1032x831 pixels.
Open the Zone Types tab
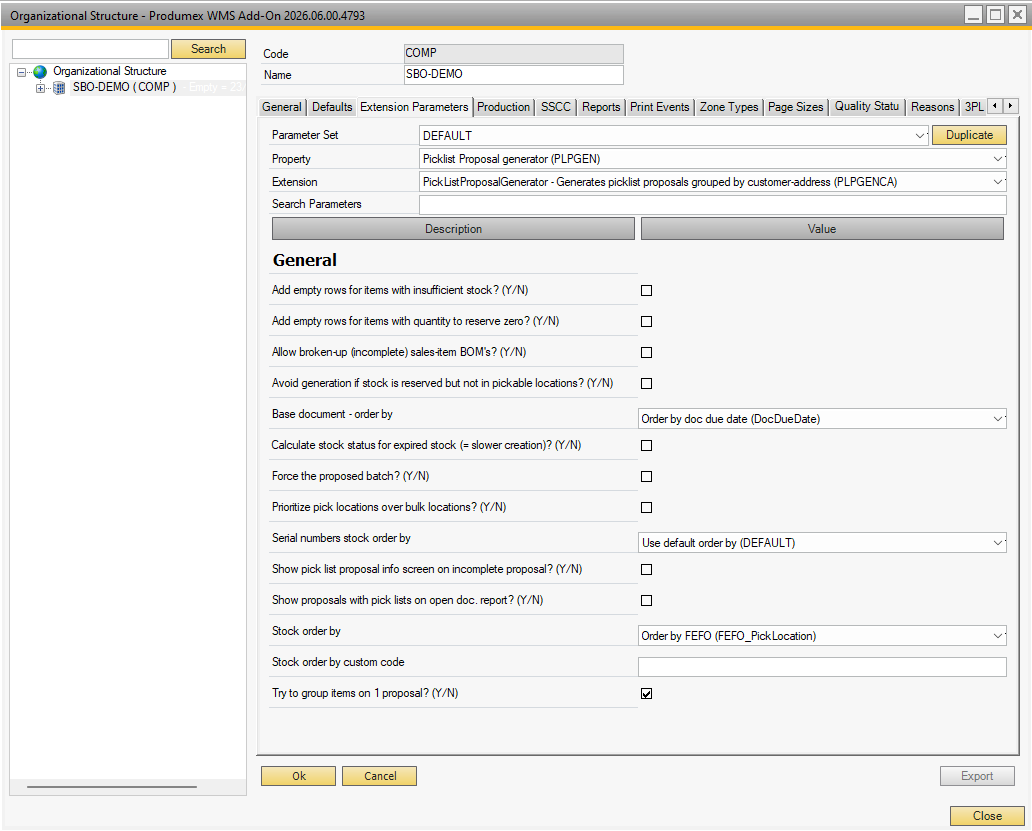[x=729, y=107]
